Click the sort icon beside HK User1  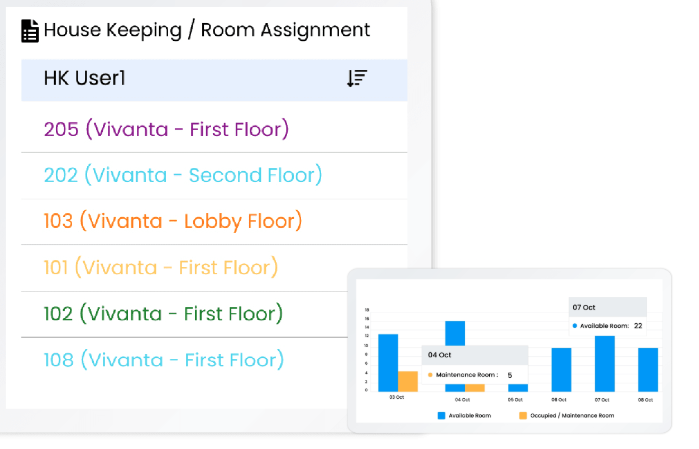pyautogui.click(x=357, y=78)
